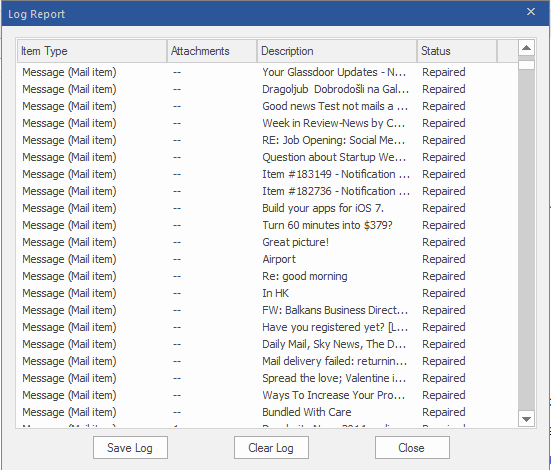Image resolution: width=551 pixels, height=470 pixels.
Task: Select the Great picture! log entry
Action: coord(267,242)
